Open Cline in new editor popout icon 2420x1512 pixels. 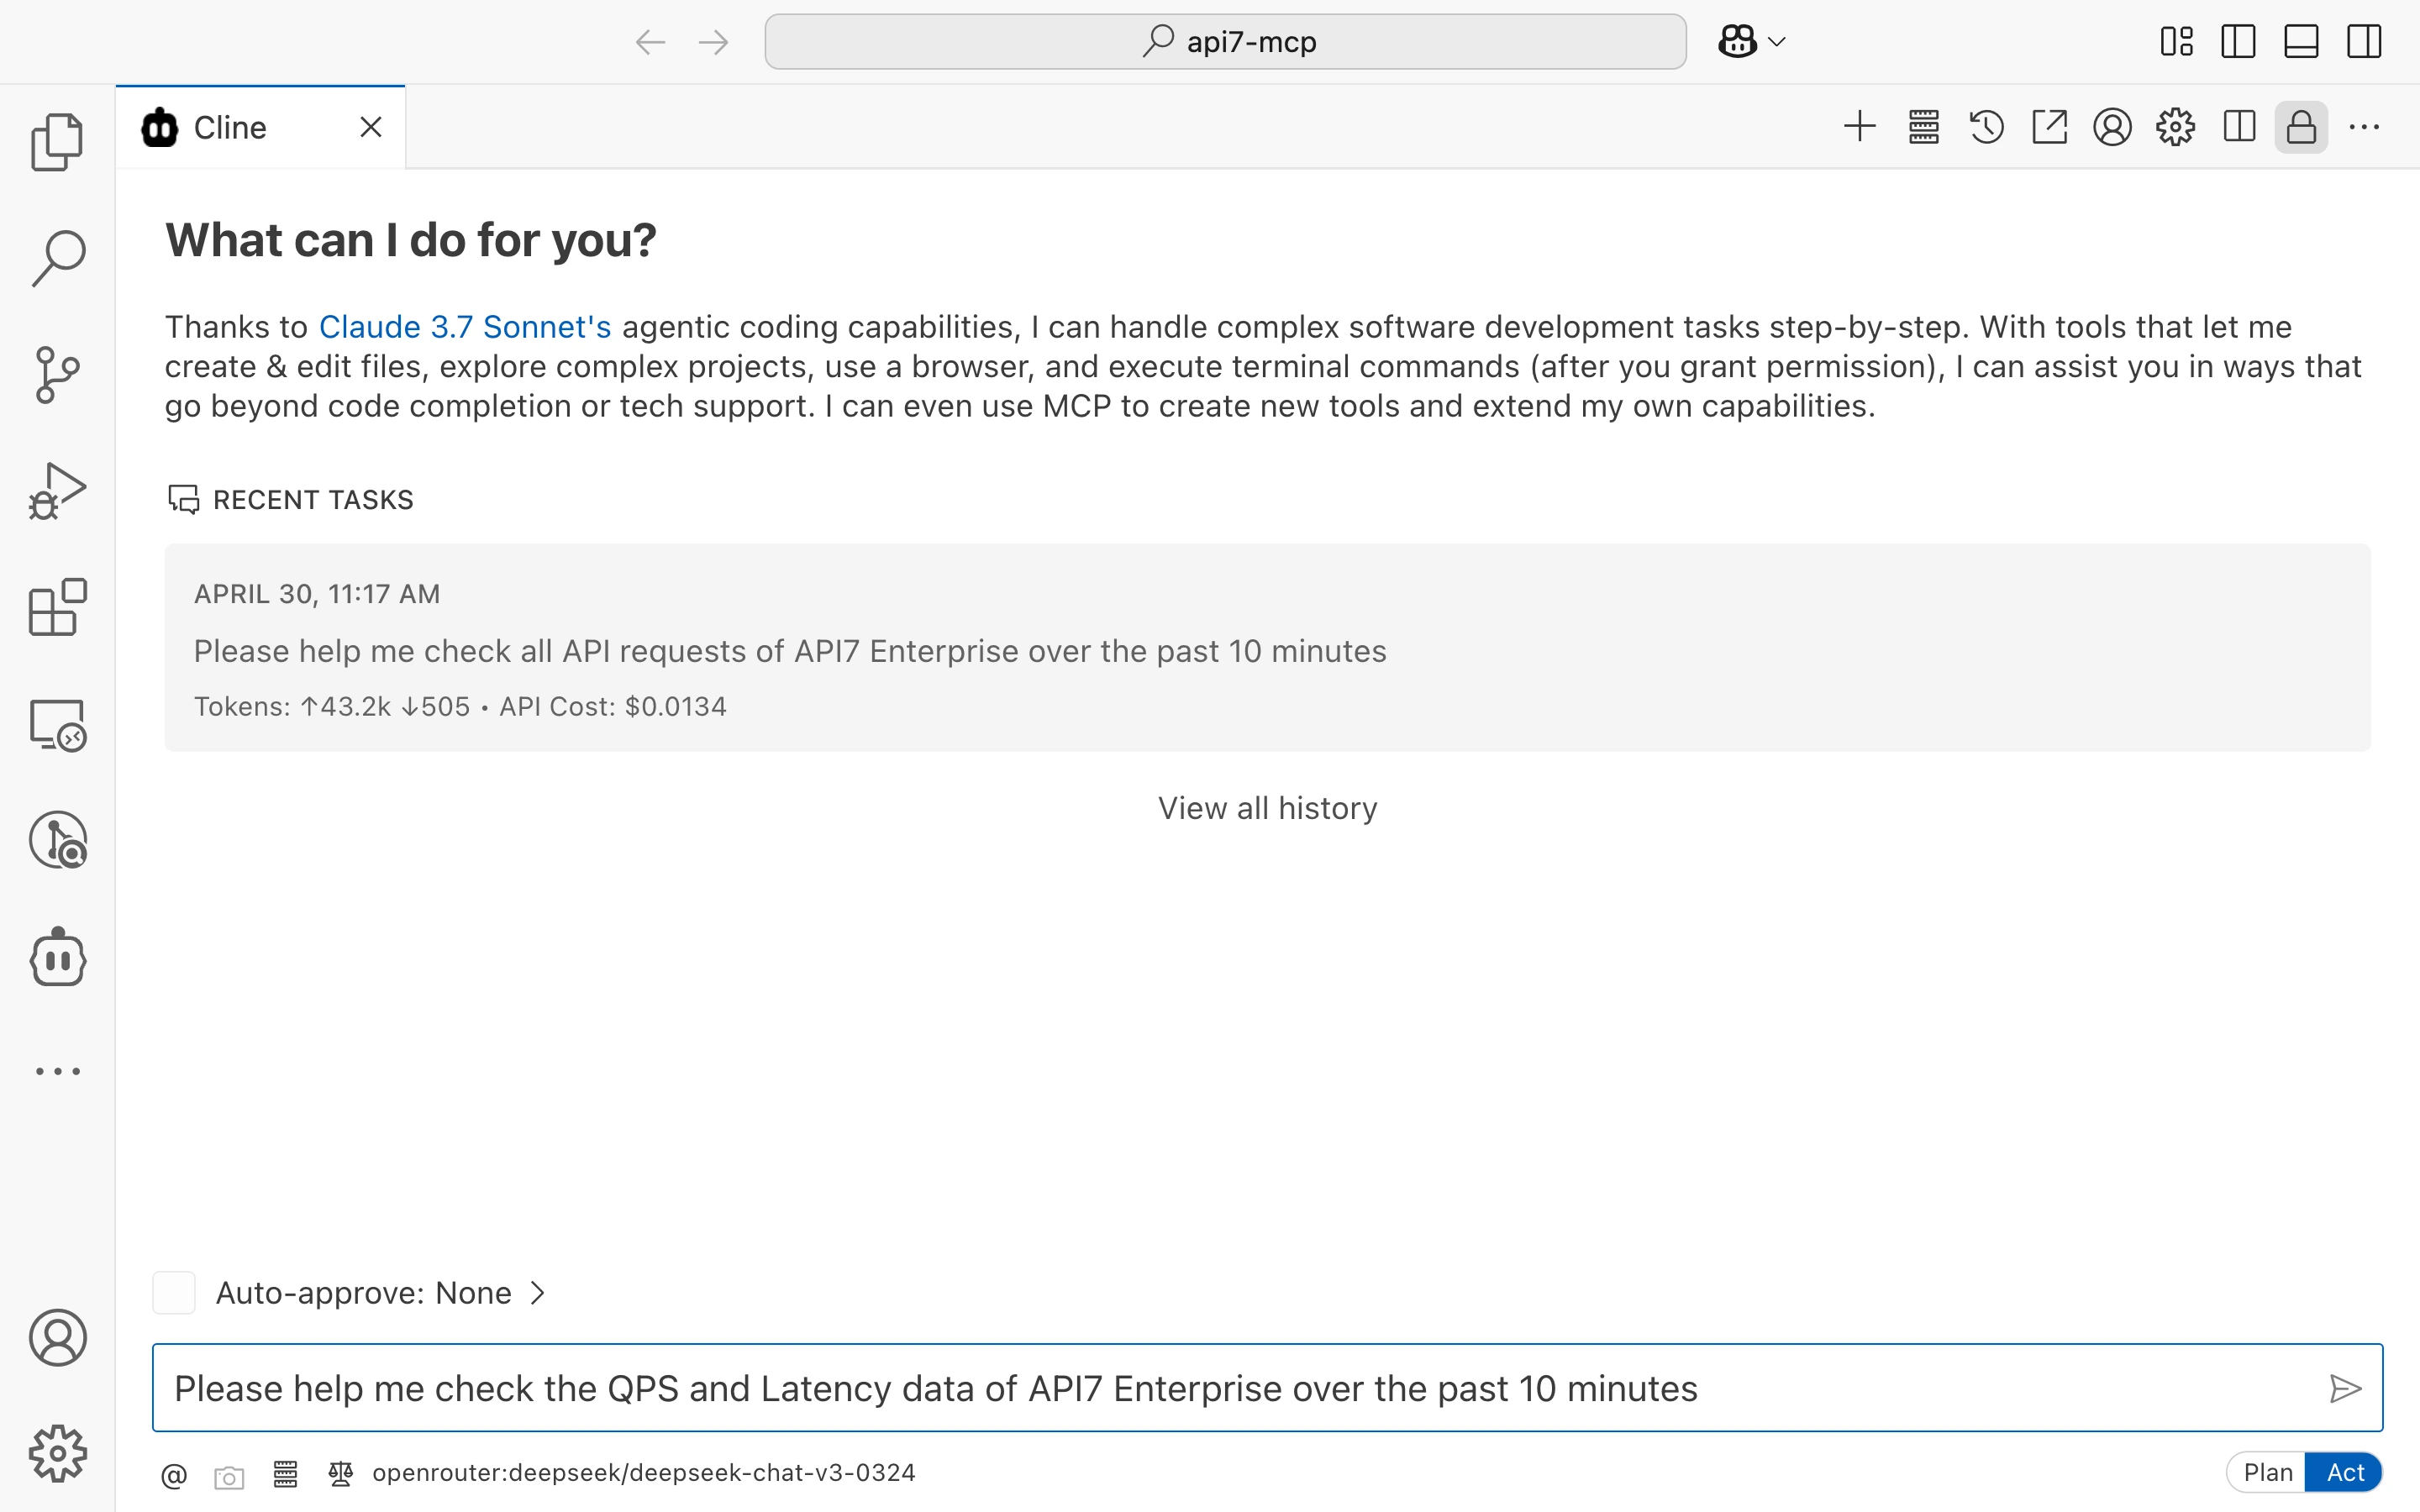pos(2049,127)
